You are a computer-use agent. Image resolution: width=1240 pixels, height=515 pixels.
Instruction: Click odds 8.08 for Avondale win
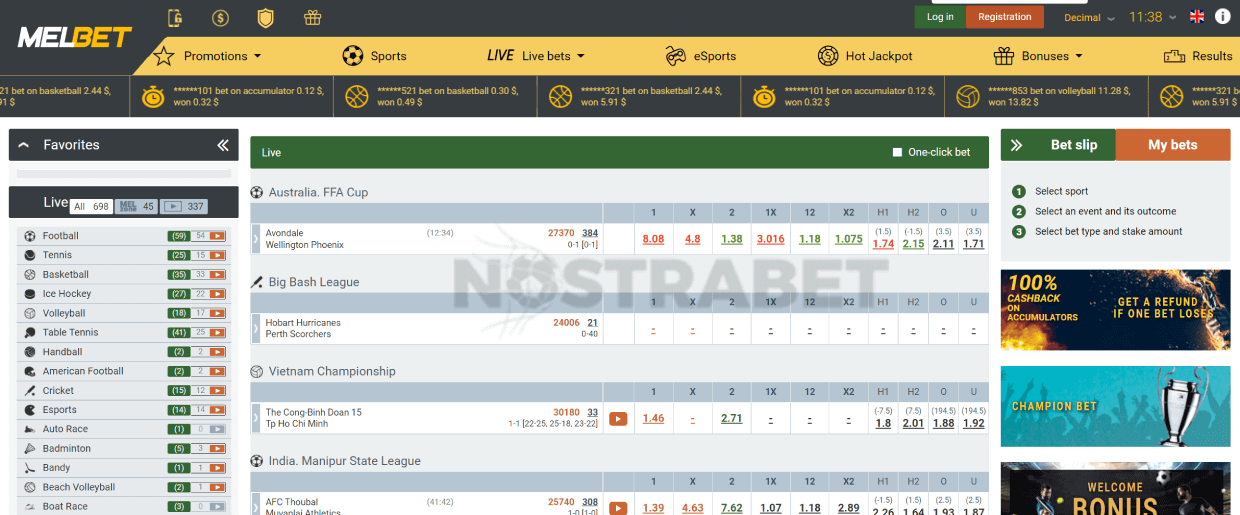click(x=653, y=239)
